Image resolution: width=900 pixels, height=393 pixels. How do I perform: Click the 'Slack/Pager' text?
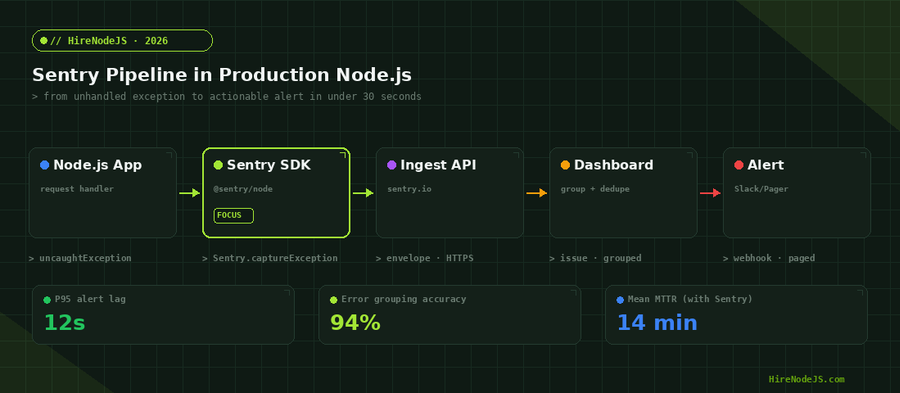[761, 189]
